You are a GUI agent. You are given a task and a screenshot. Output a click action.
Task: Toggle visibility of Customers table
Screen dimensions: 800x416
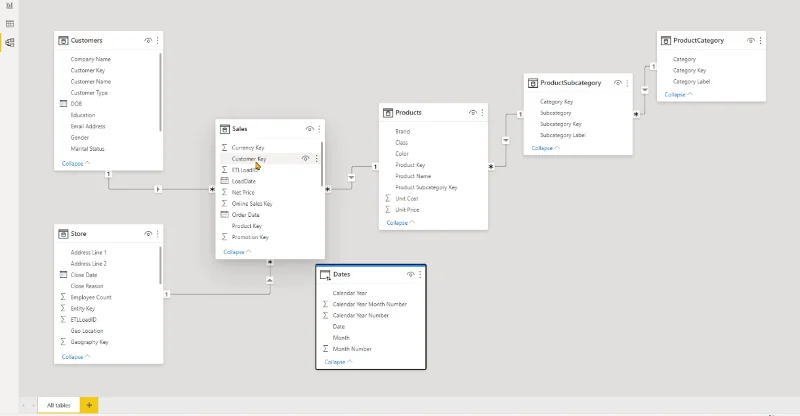148,40
